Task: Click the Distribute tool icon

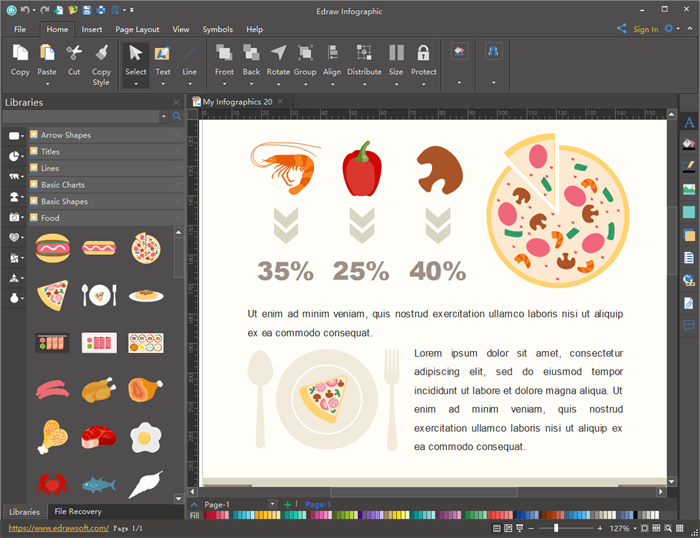Action: (x=364, y=54)
